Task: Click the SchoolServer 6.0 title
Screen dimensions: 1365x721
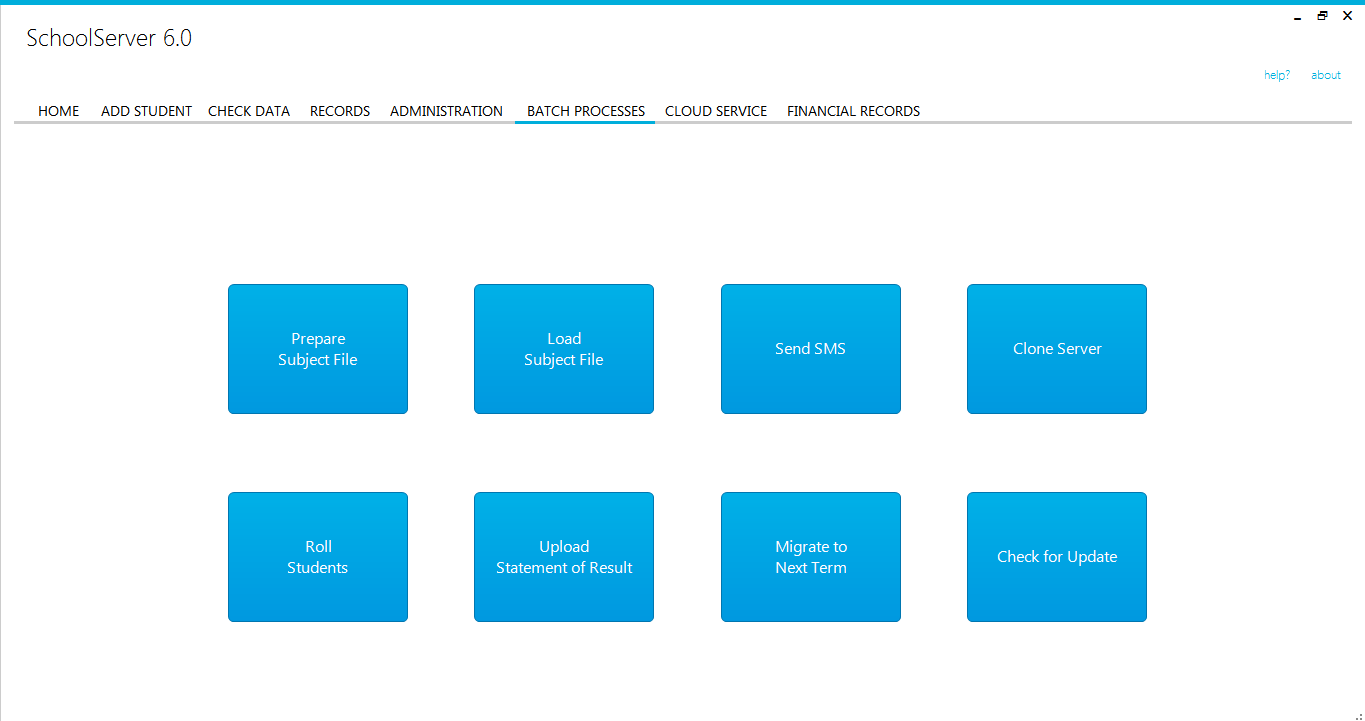Action: [x=108, y=37]
